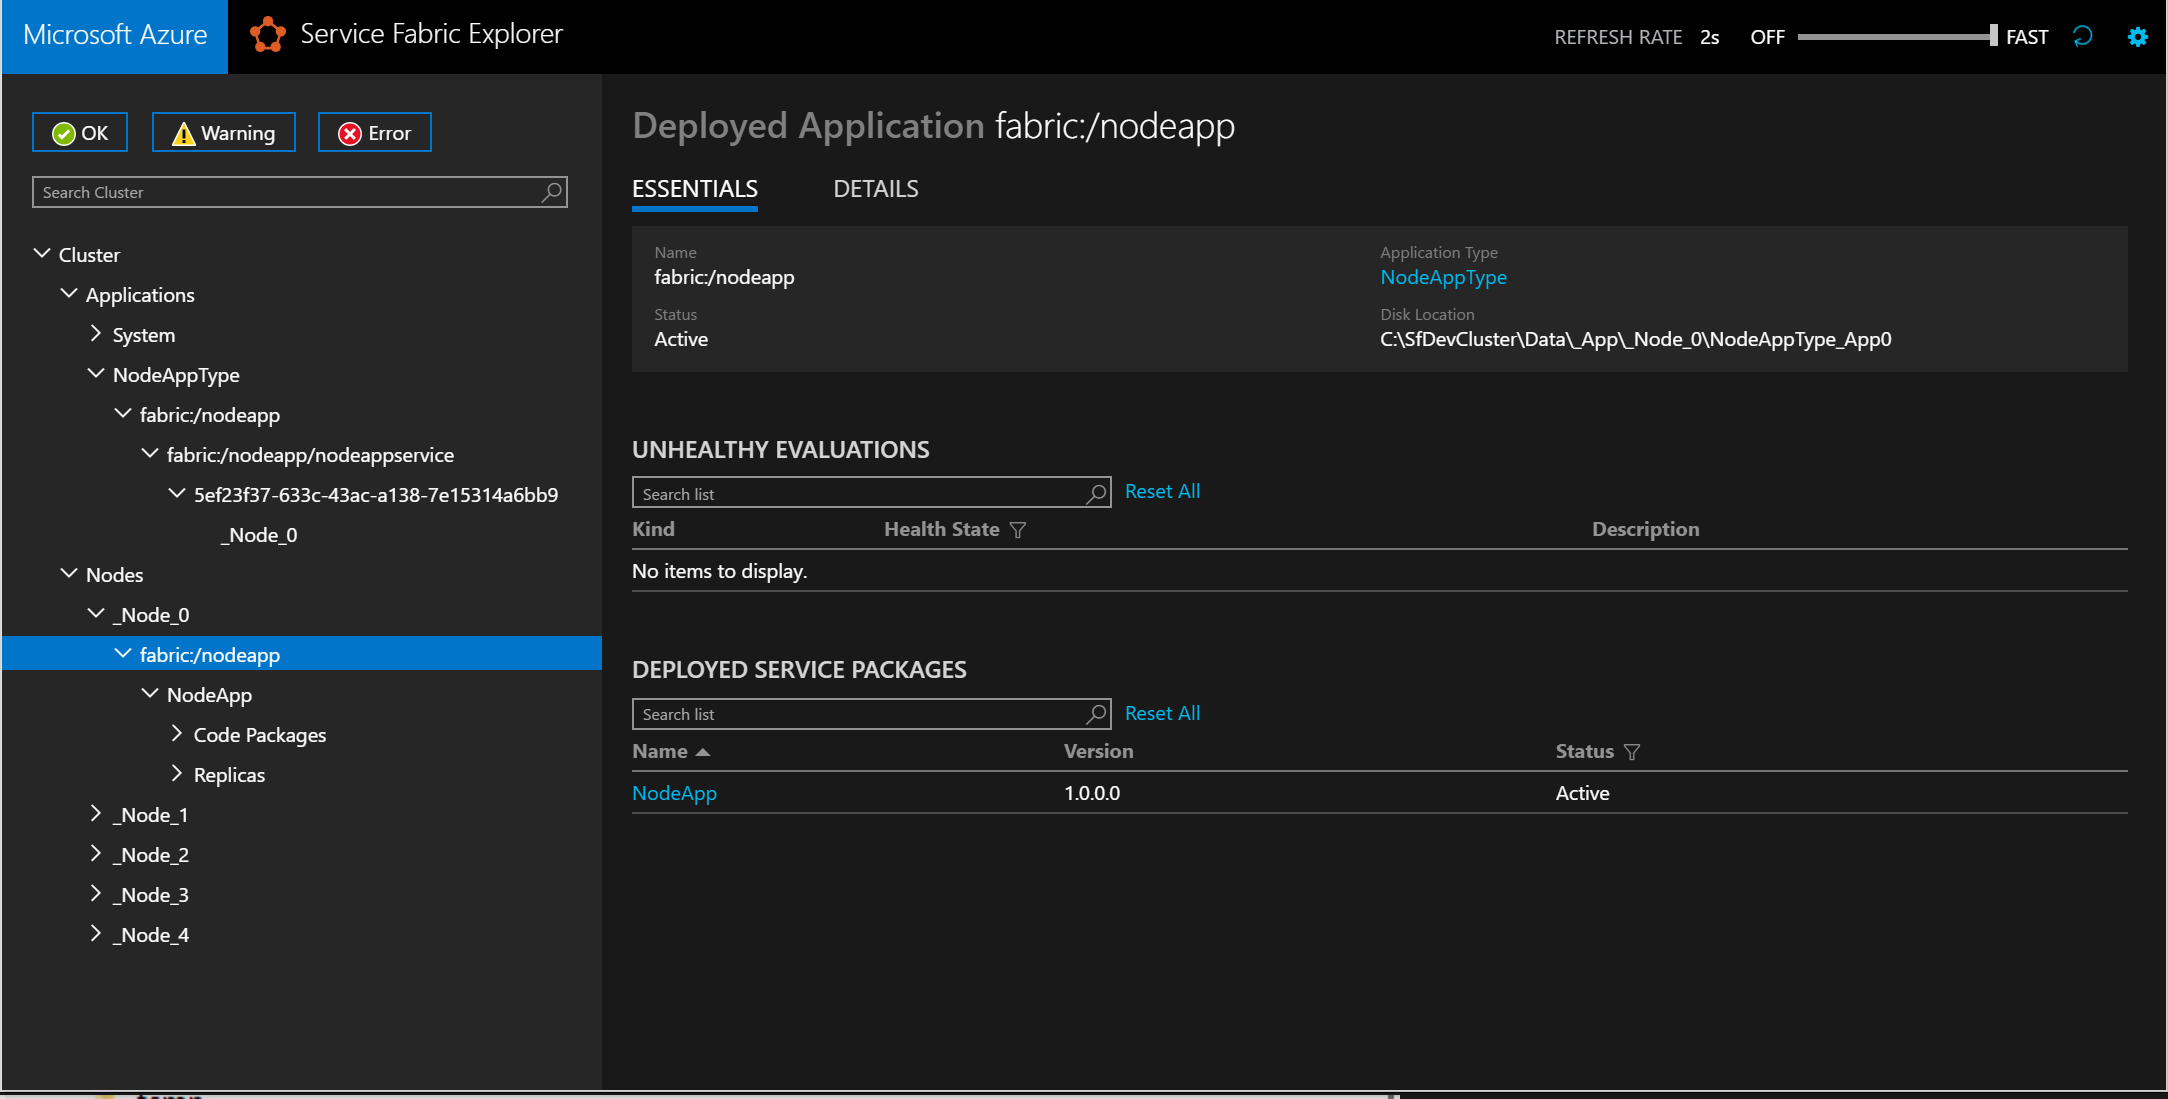Switch to the DETAILS tab
The width and height of the screenshot is (2168, 1099).
[x=874, y=188]
